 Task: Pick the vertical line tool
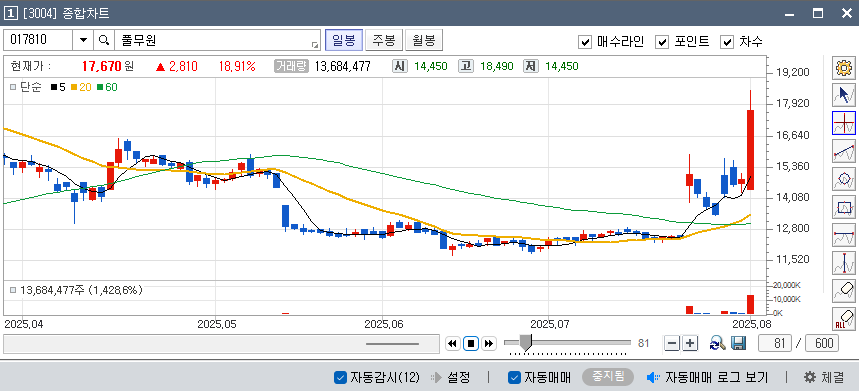[x=844, y=262]
